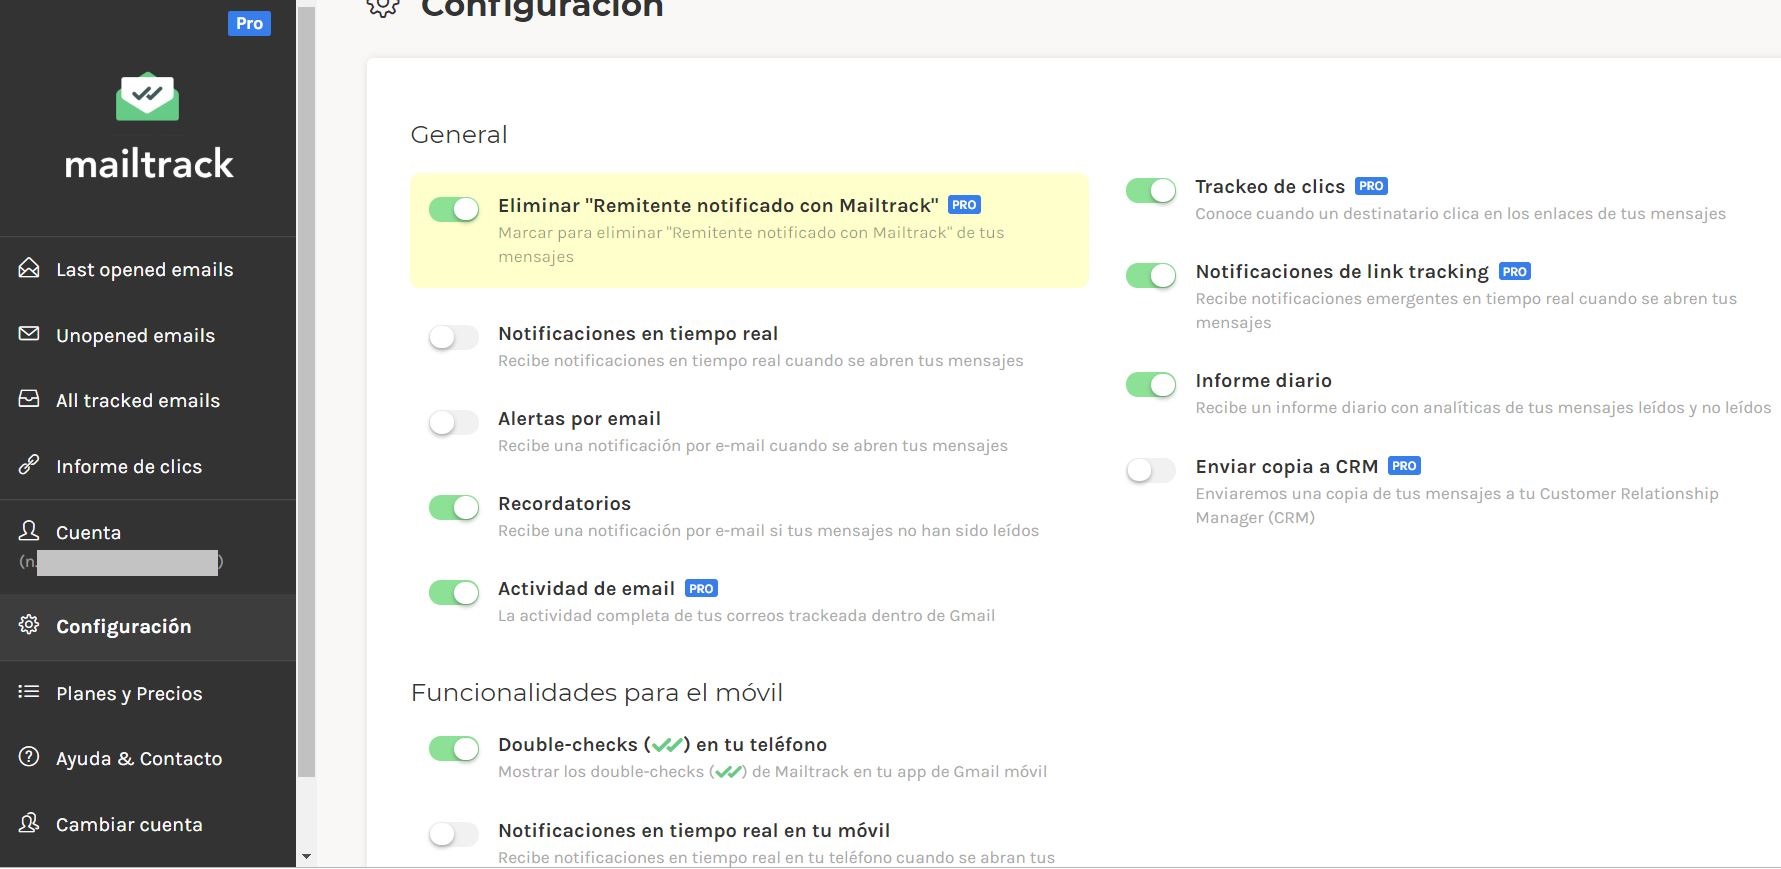Screen dimensions: 1781x869
Task: Click the question mark icon for Ayuda & Contacto
Action: pos(29,757)
